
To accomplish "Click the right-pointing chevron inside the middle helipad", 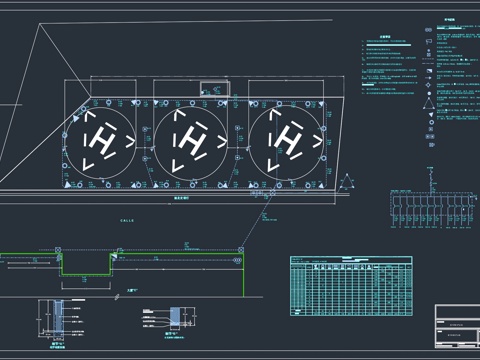I will 222,142.
